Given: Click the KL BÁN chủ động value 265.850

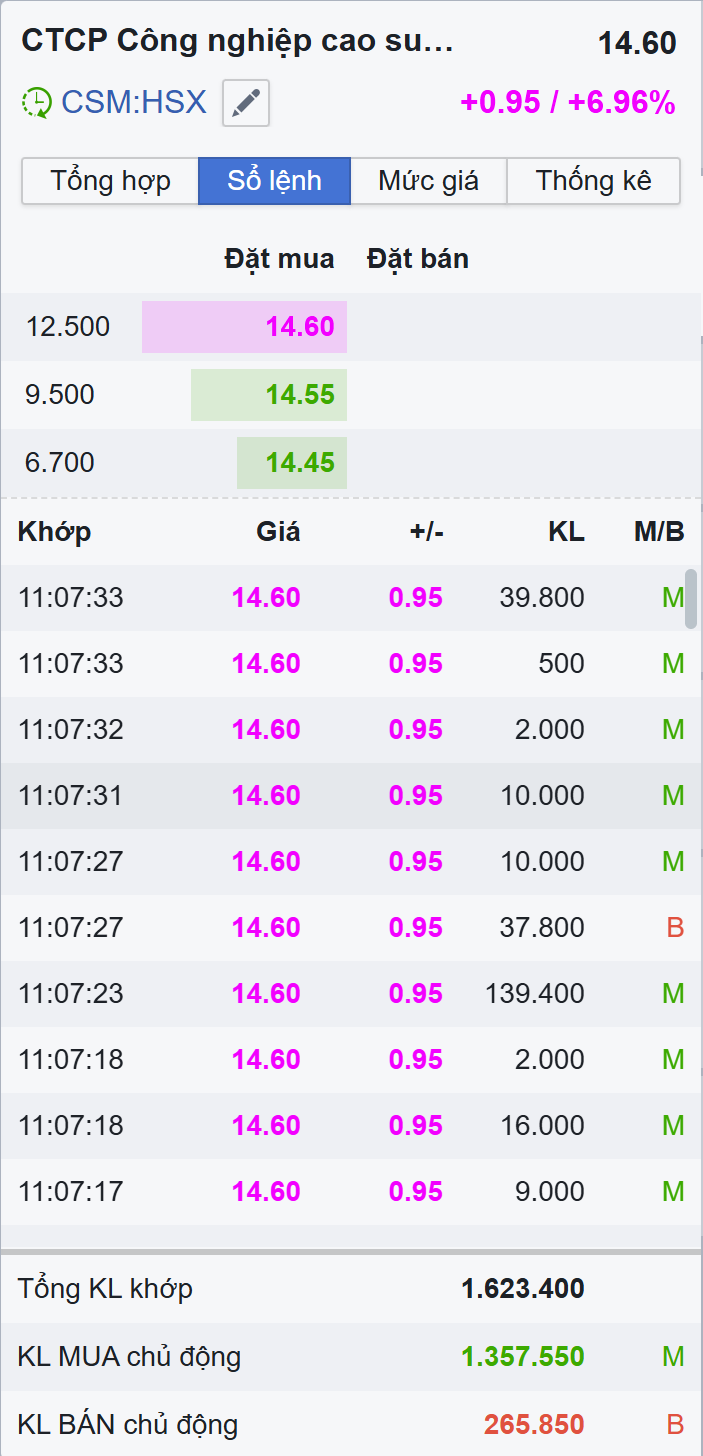Looking at the screenshot, I should 534,1424.
